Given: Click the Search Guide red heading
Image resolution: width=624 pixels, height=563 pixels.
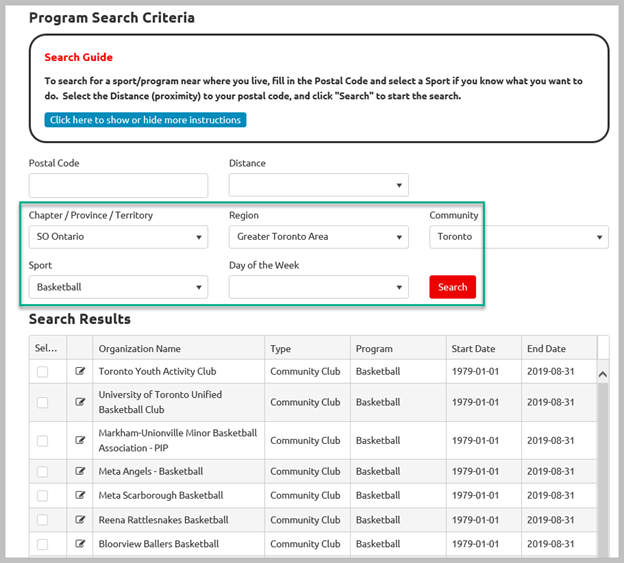Looking at the screenshot, I should (78, 57).
